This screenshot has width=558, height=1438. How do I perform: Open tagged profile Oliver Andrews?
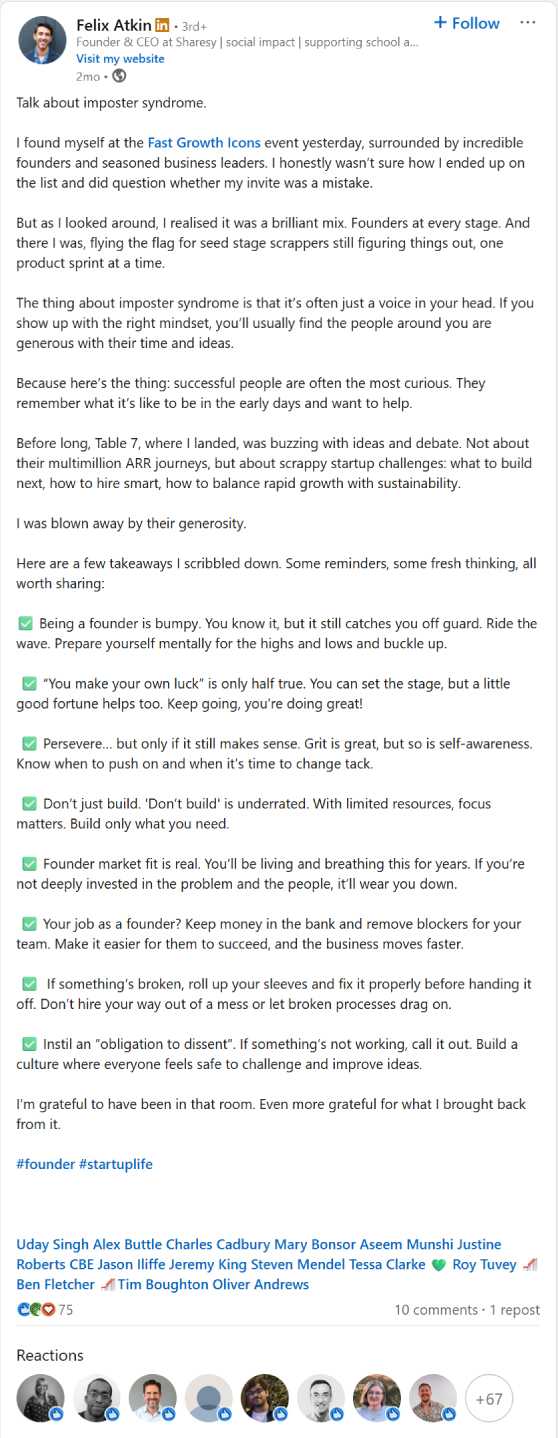[x=261, y=1285]
